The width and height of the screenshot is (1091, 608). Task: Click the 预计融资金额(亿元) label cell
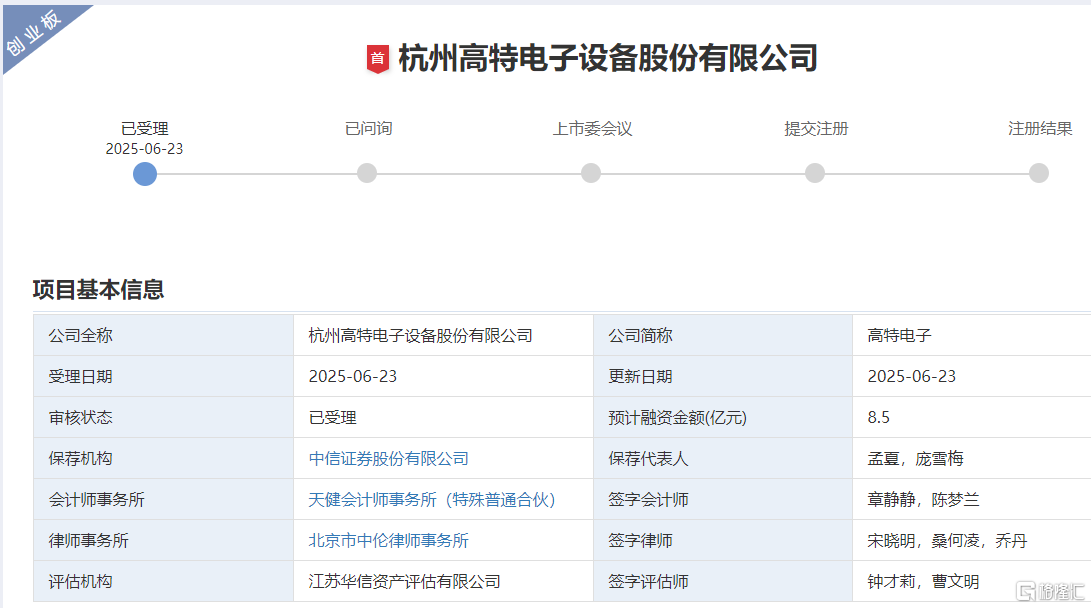point(723,417)
